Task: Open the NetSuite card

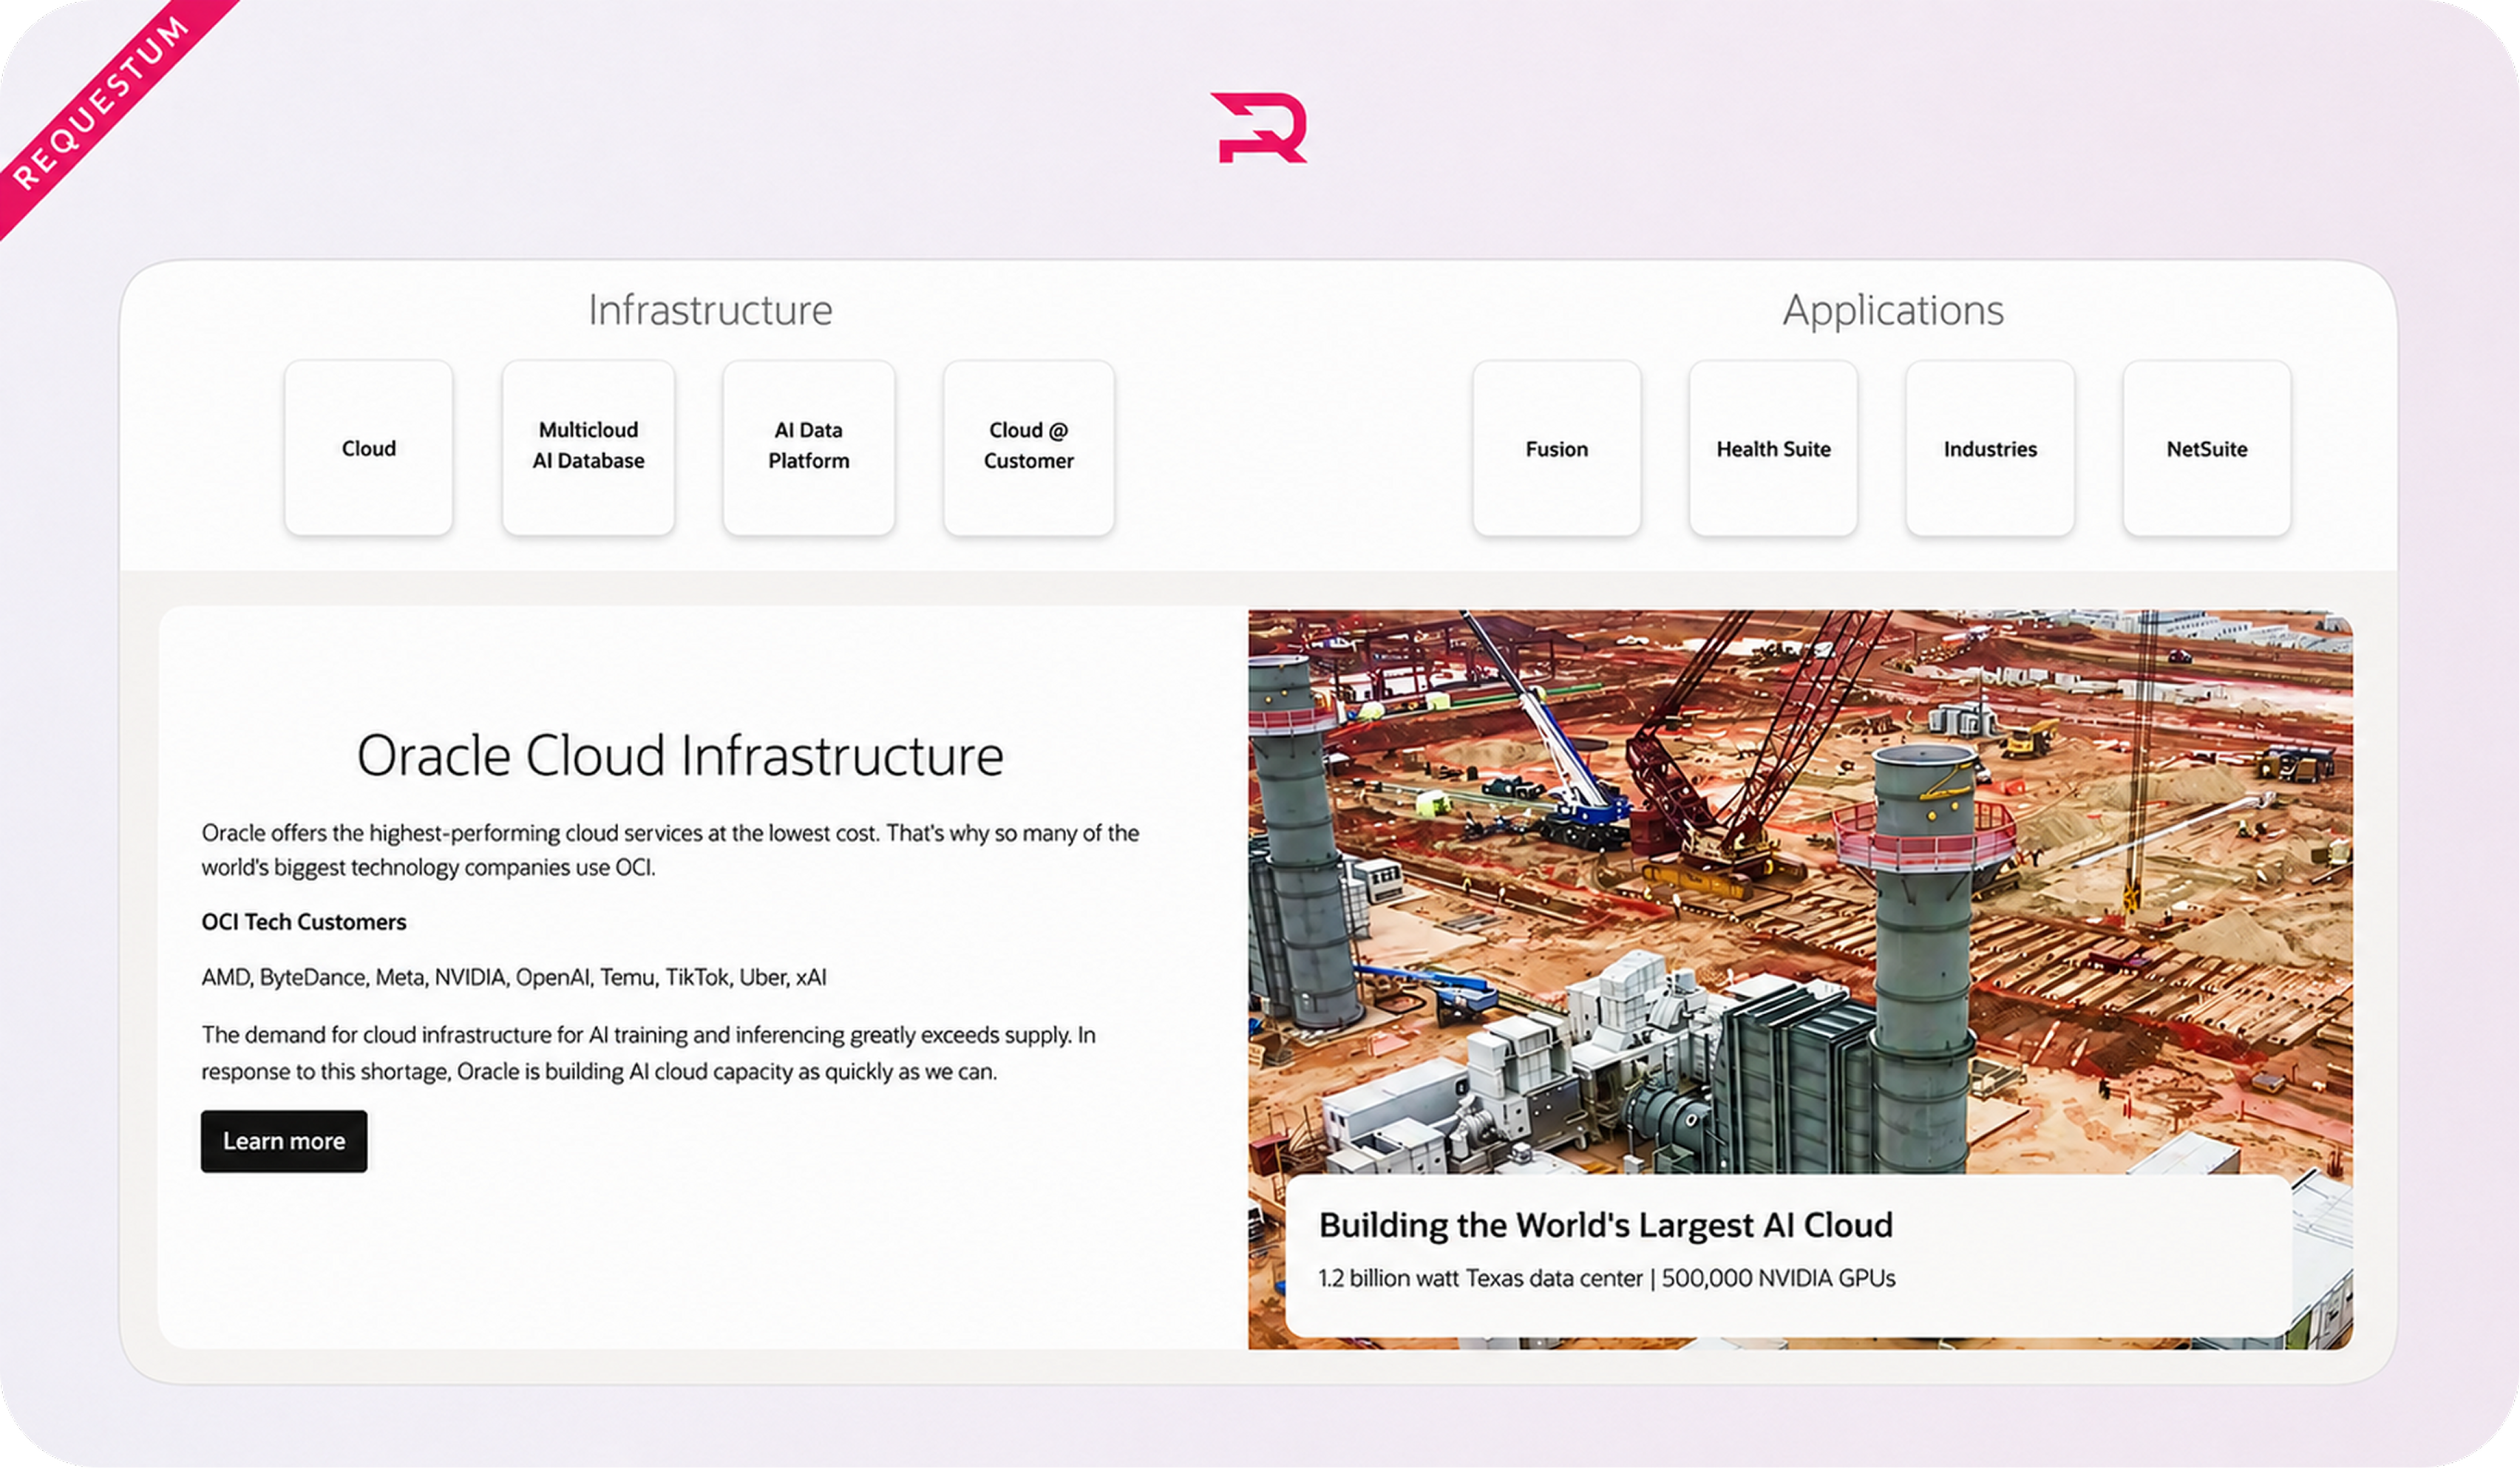Action: coord(2207,448)
